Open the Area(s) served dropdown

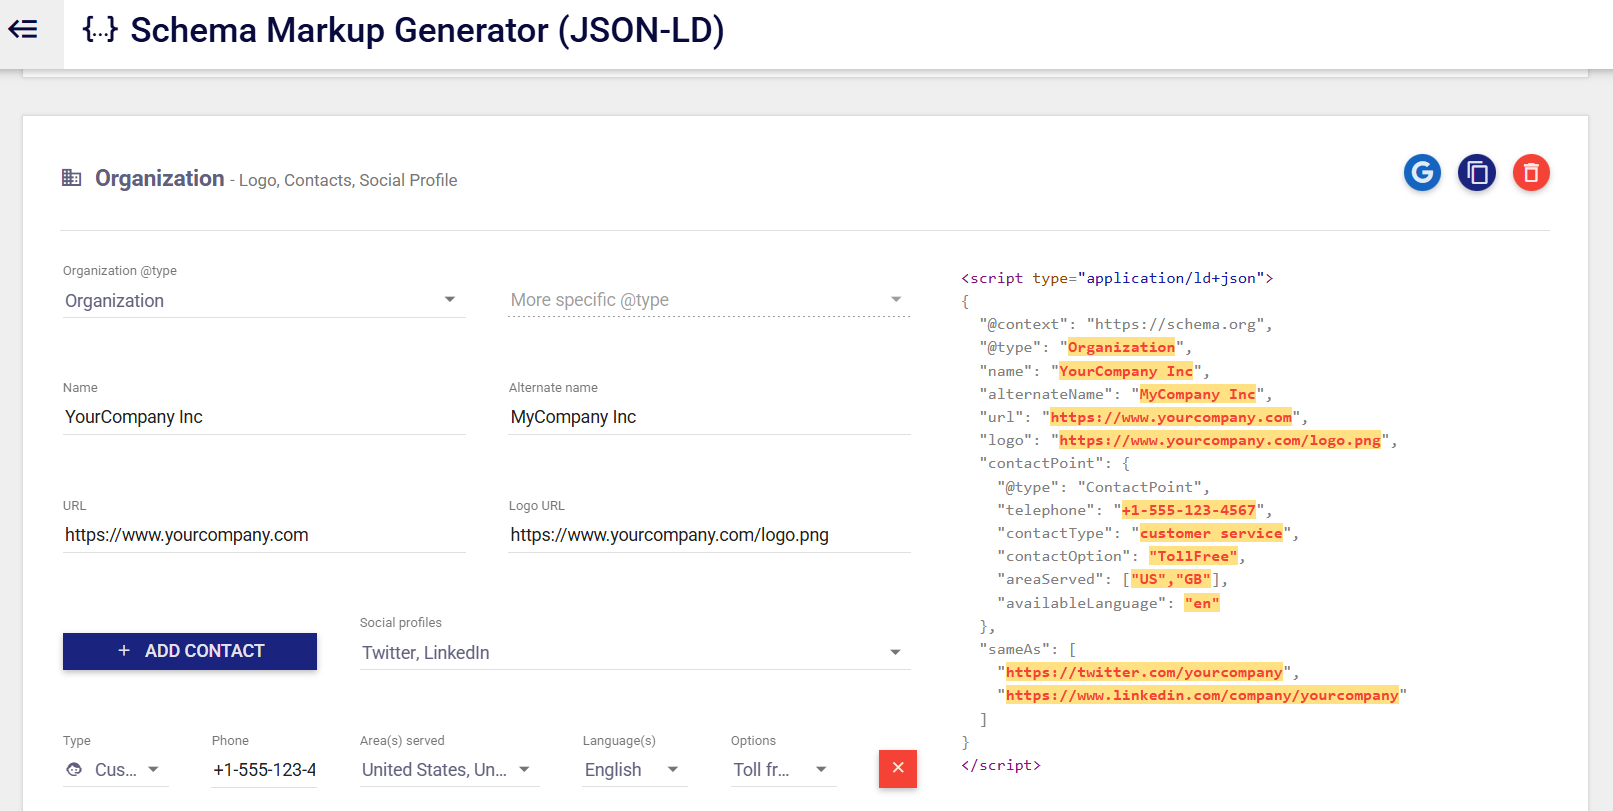[x=449, y=770]
